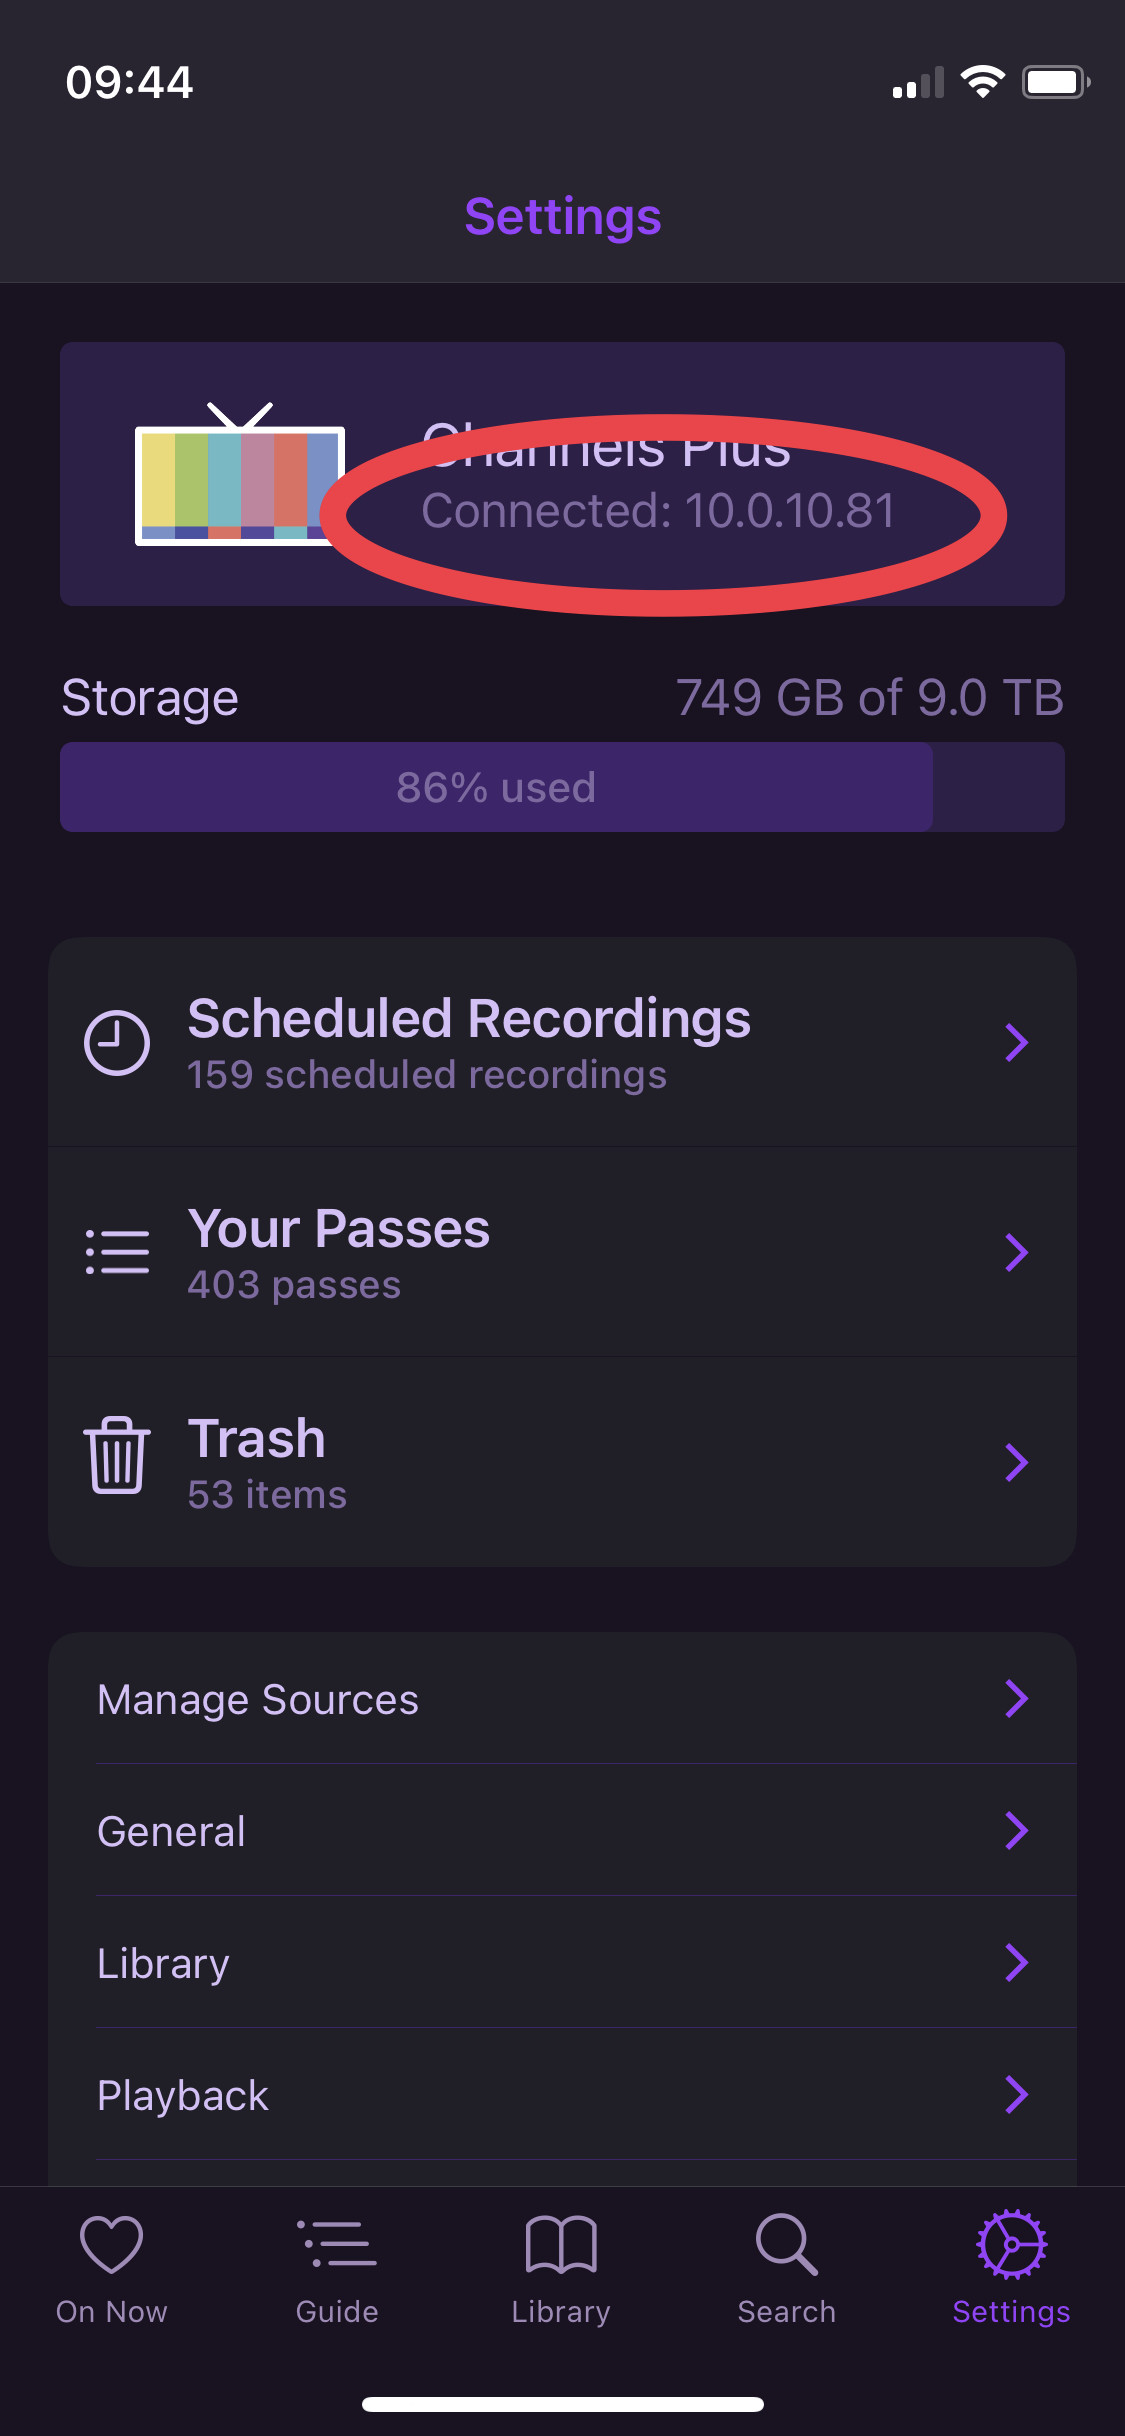Open Library settings row

[562, 1963]
